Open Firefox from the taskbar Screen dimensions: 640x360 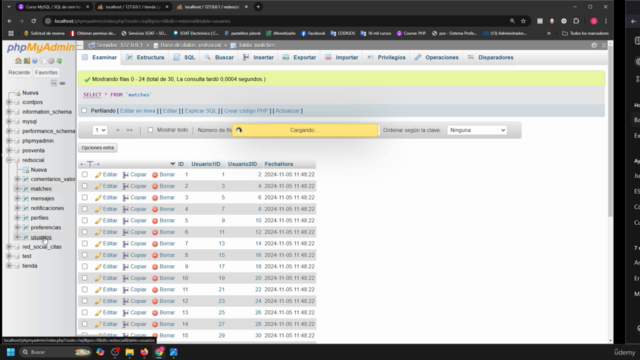click(144, 352)
